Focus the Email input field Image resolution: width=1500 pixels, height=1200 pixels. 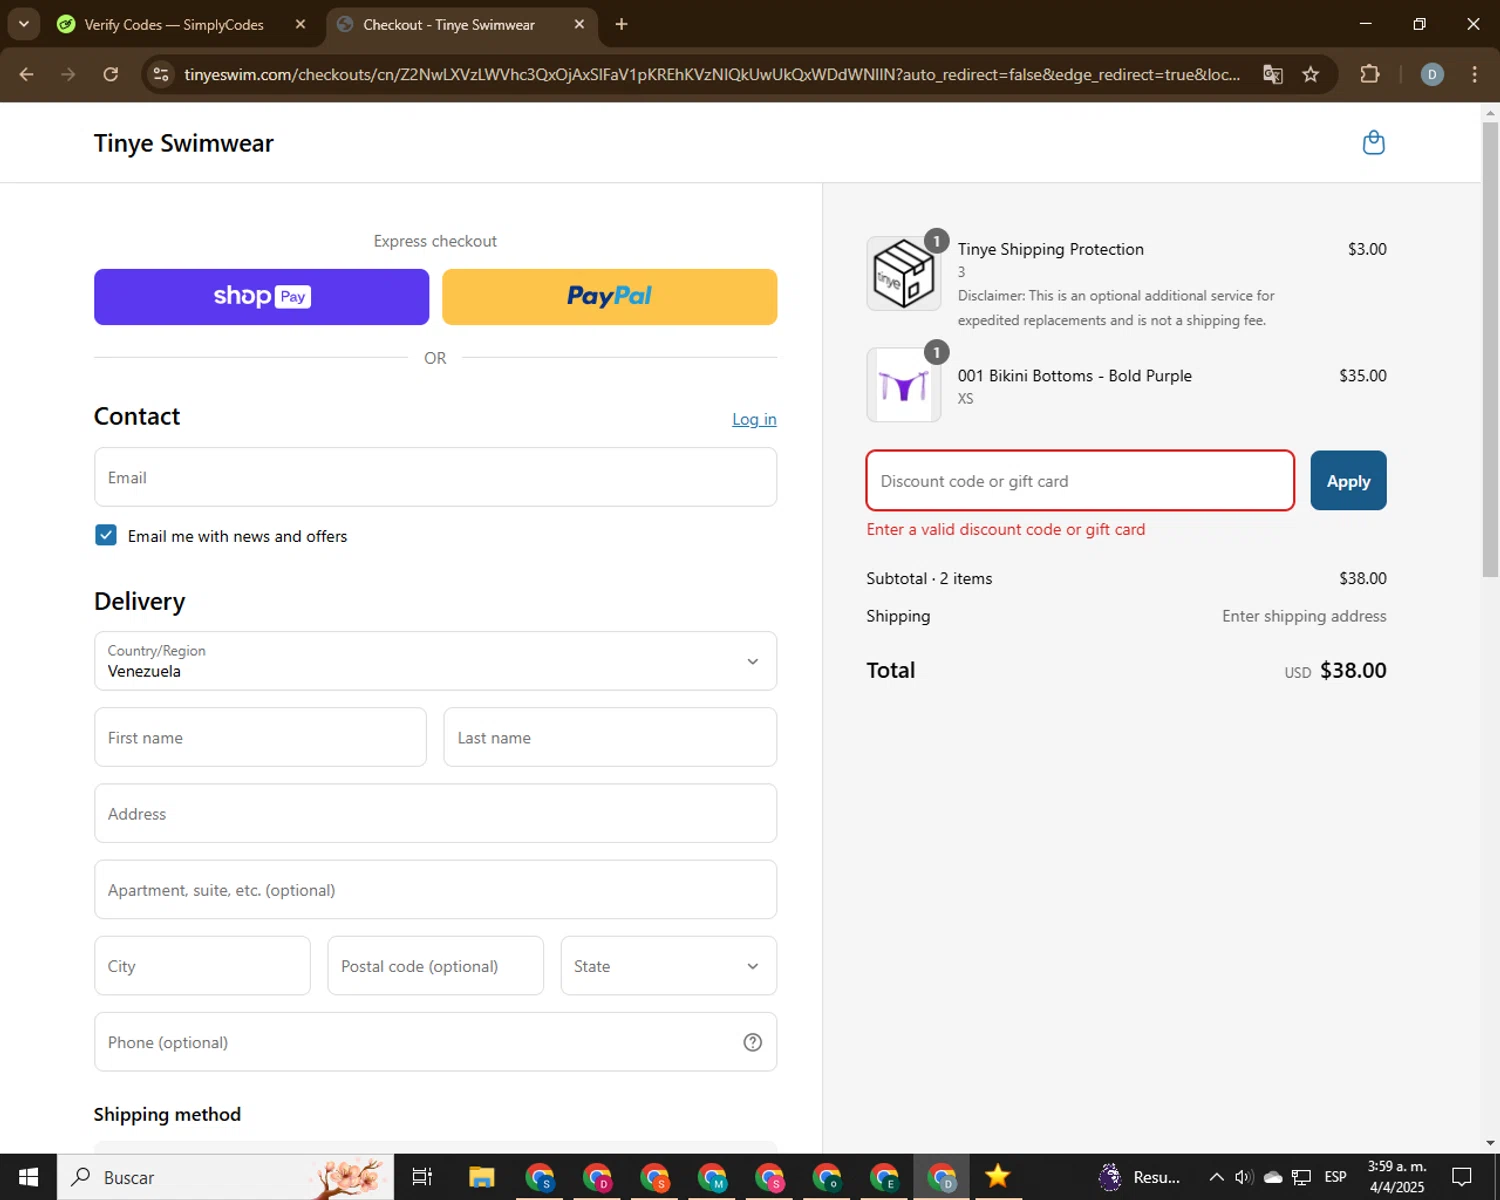[435, 477]
